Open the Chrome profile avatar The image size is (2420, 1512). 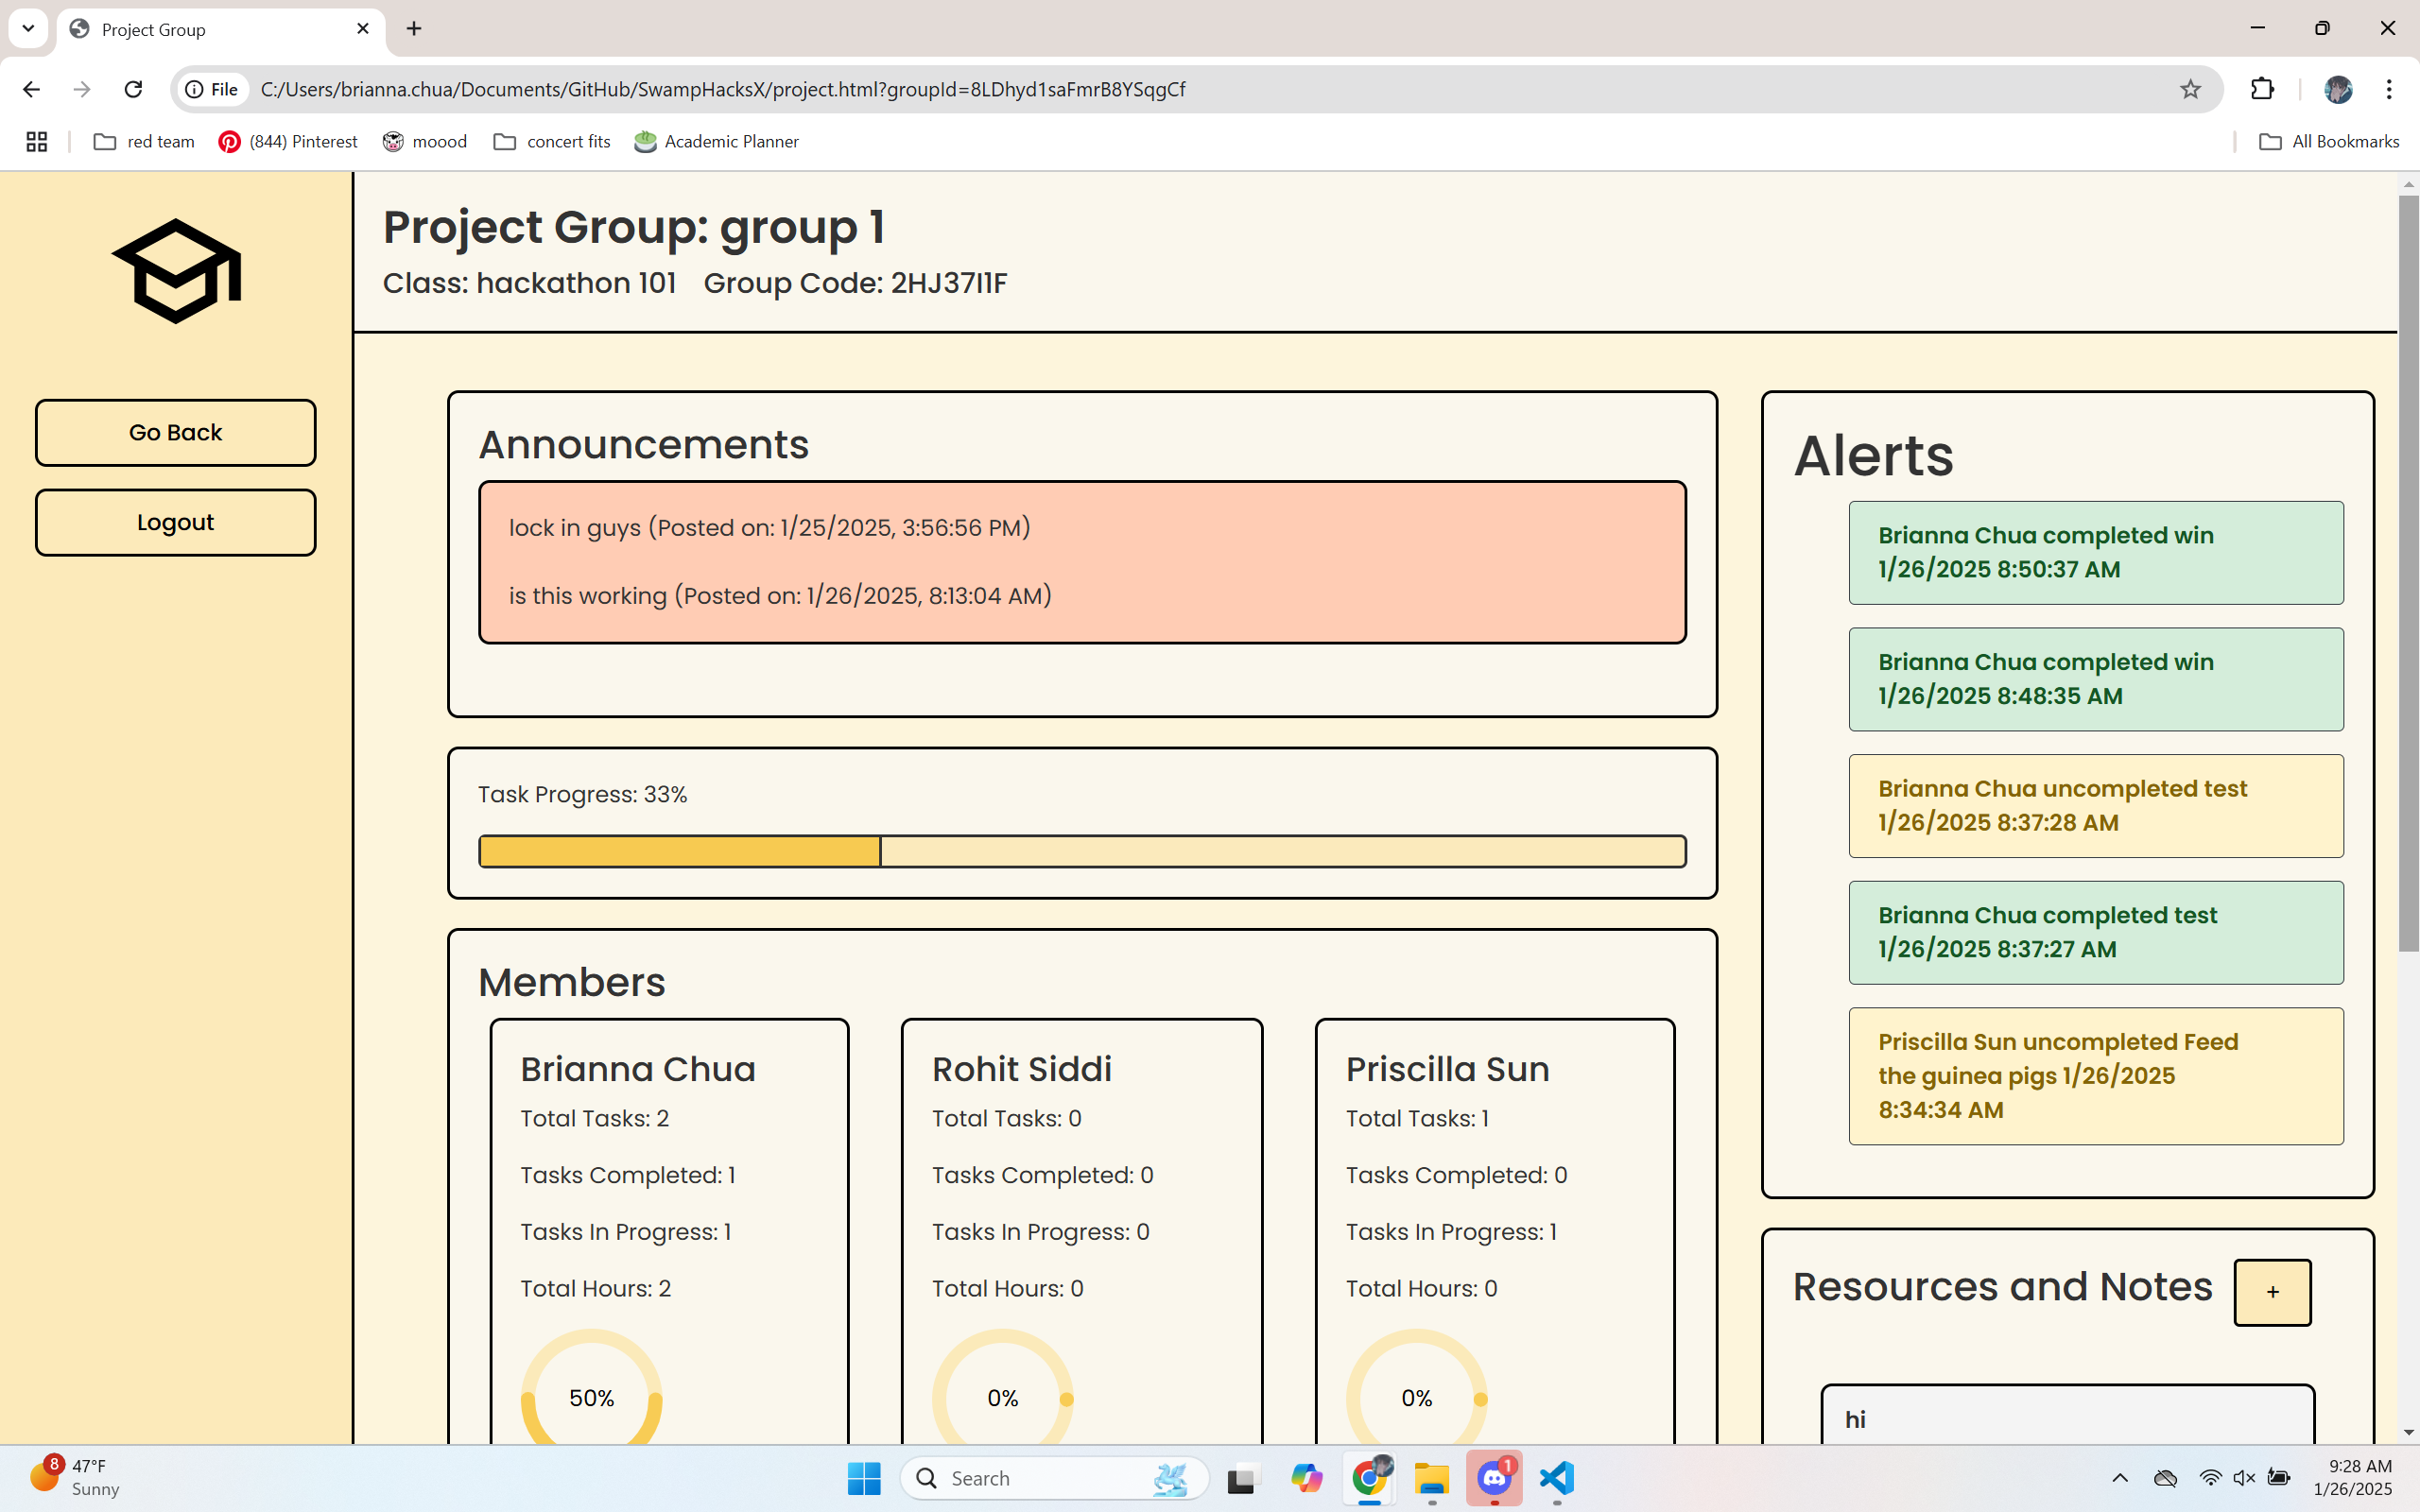pos(2337,89)
